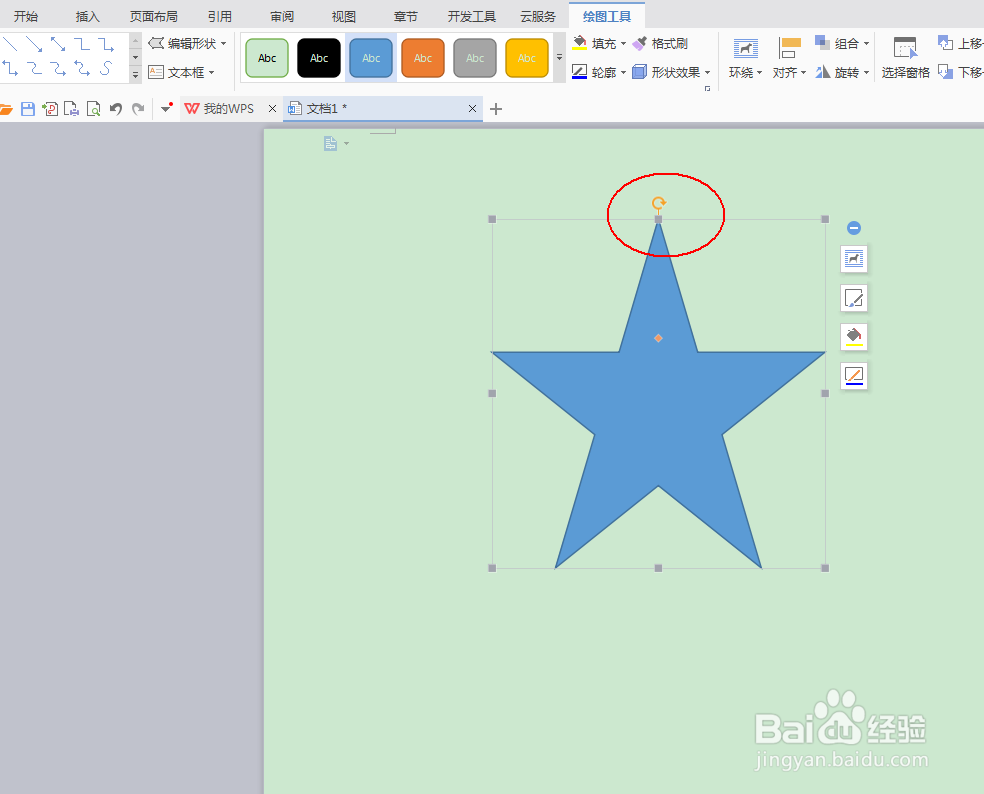Select the elbow arrow connector shape
This screenshot has height=794, width=984.
tap(105, 44)
